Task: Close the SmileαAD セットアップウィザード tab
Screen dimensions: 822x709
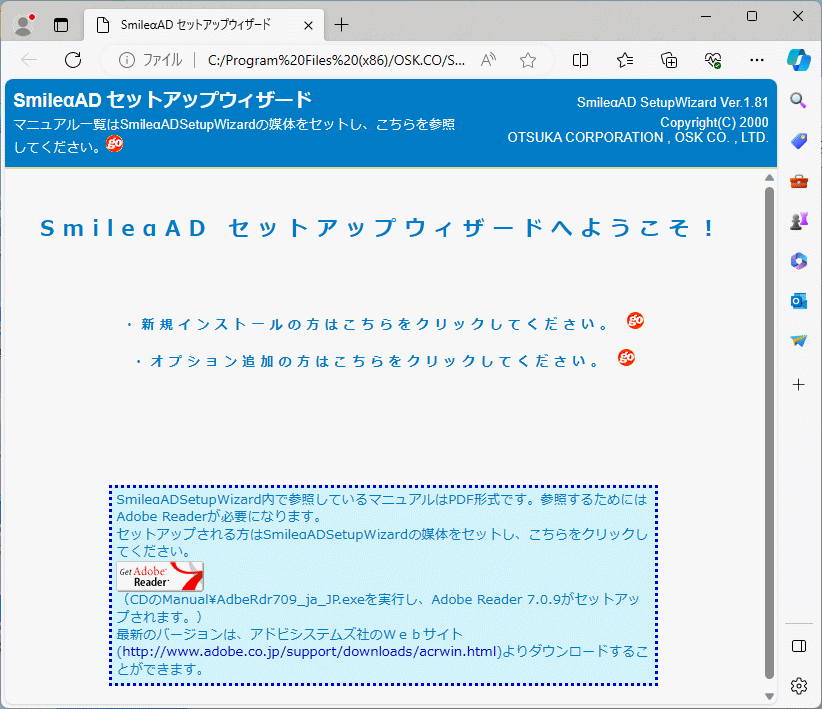Action: [x=308, y=25]
